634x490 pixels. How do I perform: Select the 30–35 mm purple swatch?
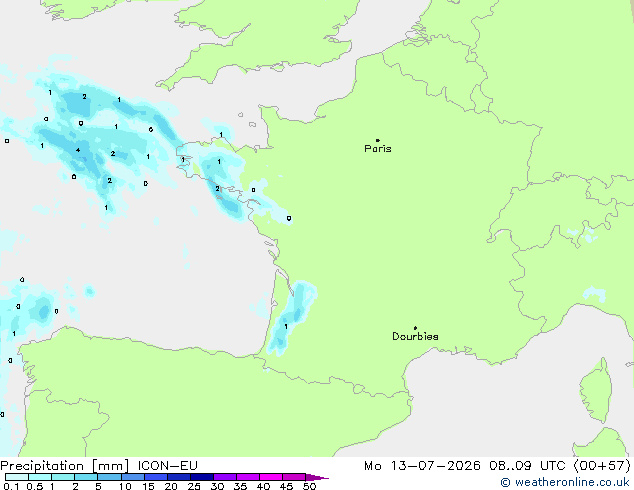225,477
